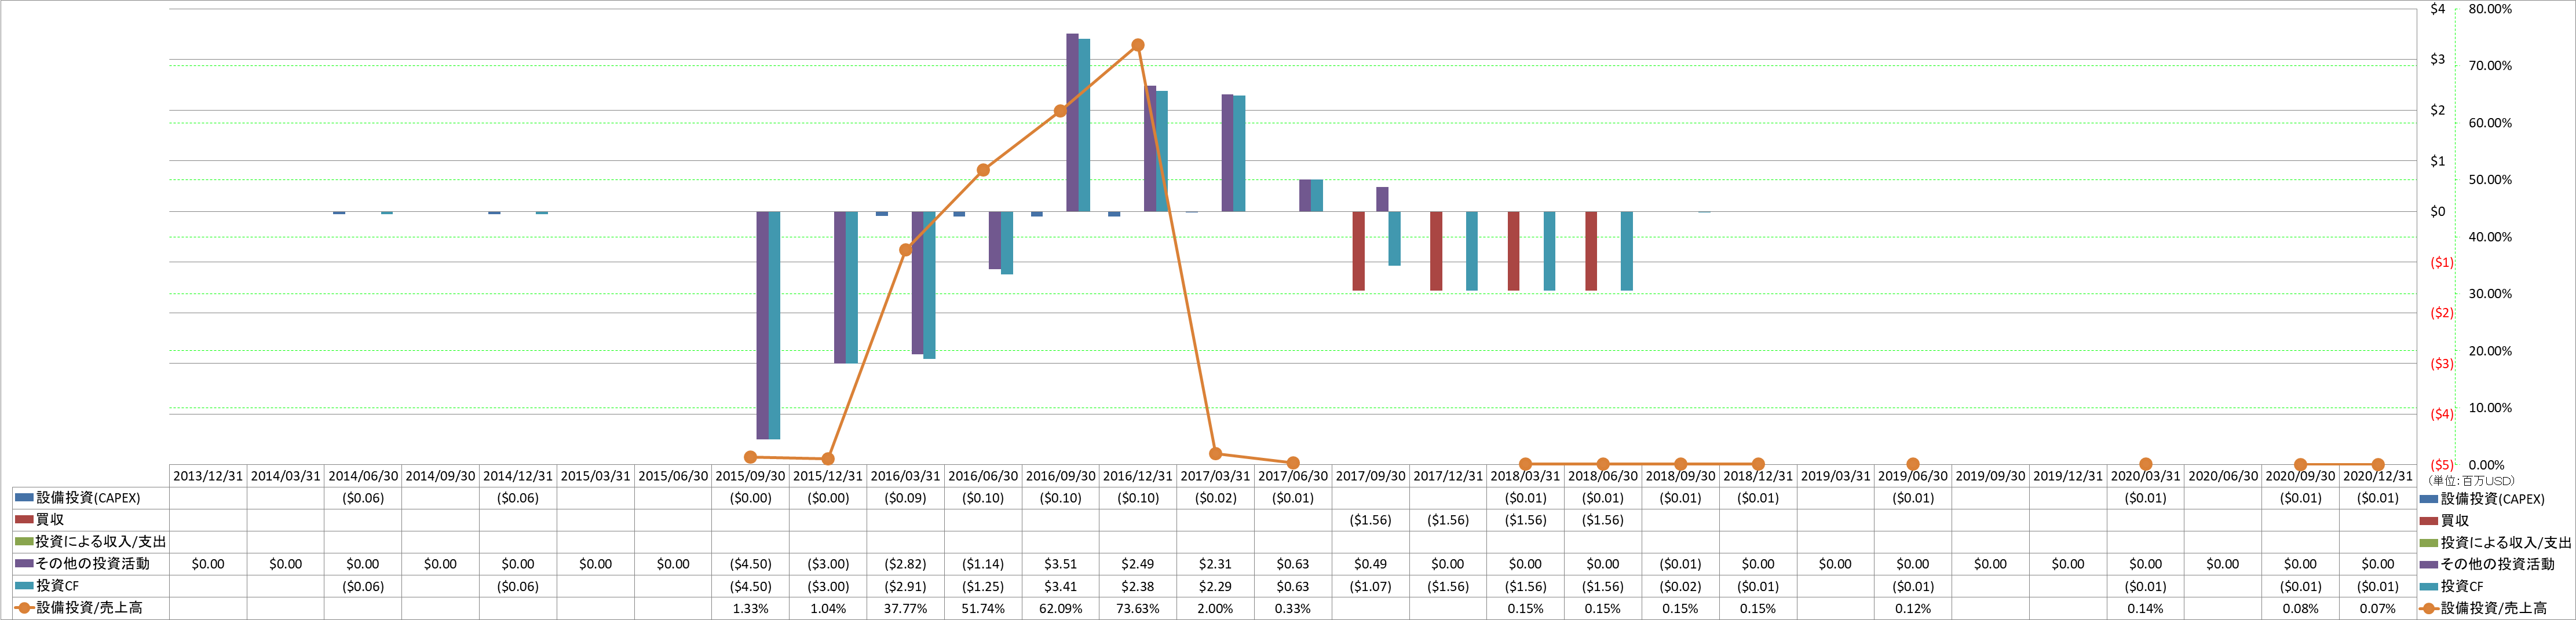The image size is (2576, 620).
Task: Select the 設備投資/売上高 row label beside 2013/12/31
Action: pyautogui.click(x=89, y=608)
